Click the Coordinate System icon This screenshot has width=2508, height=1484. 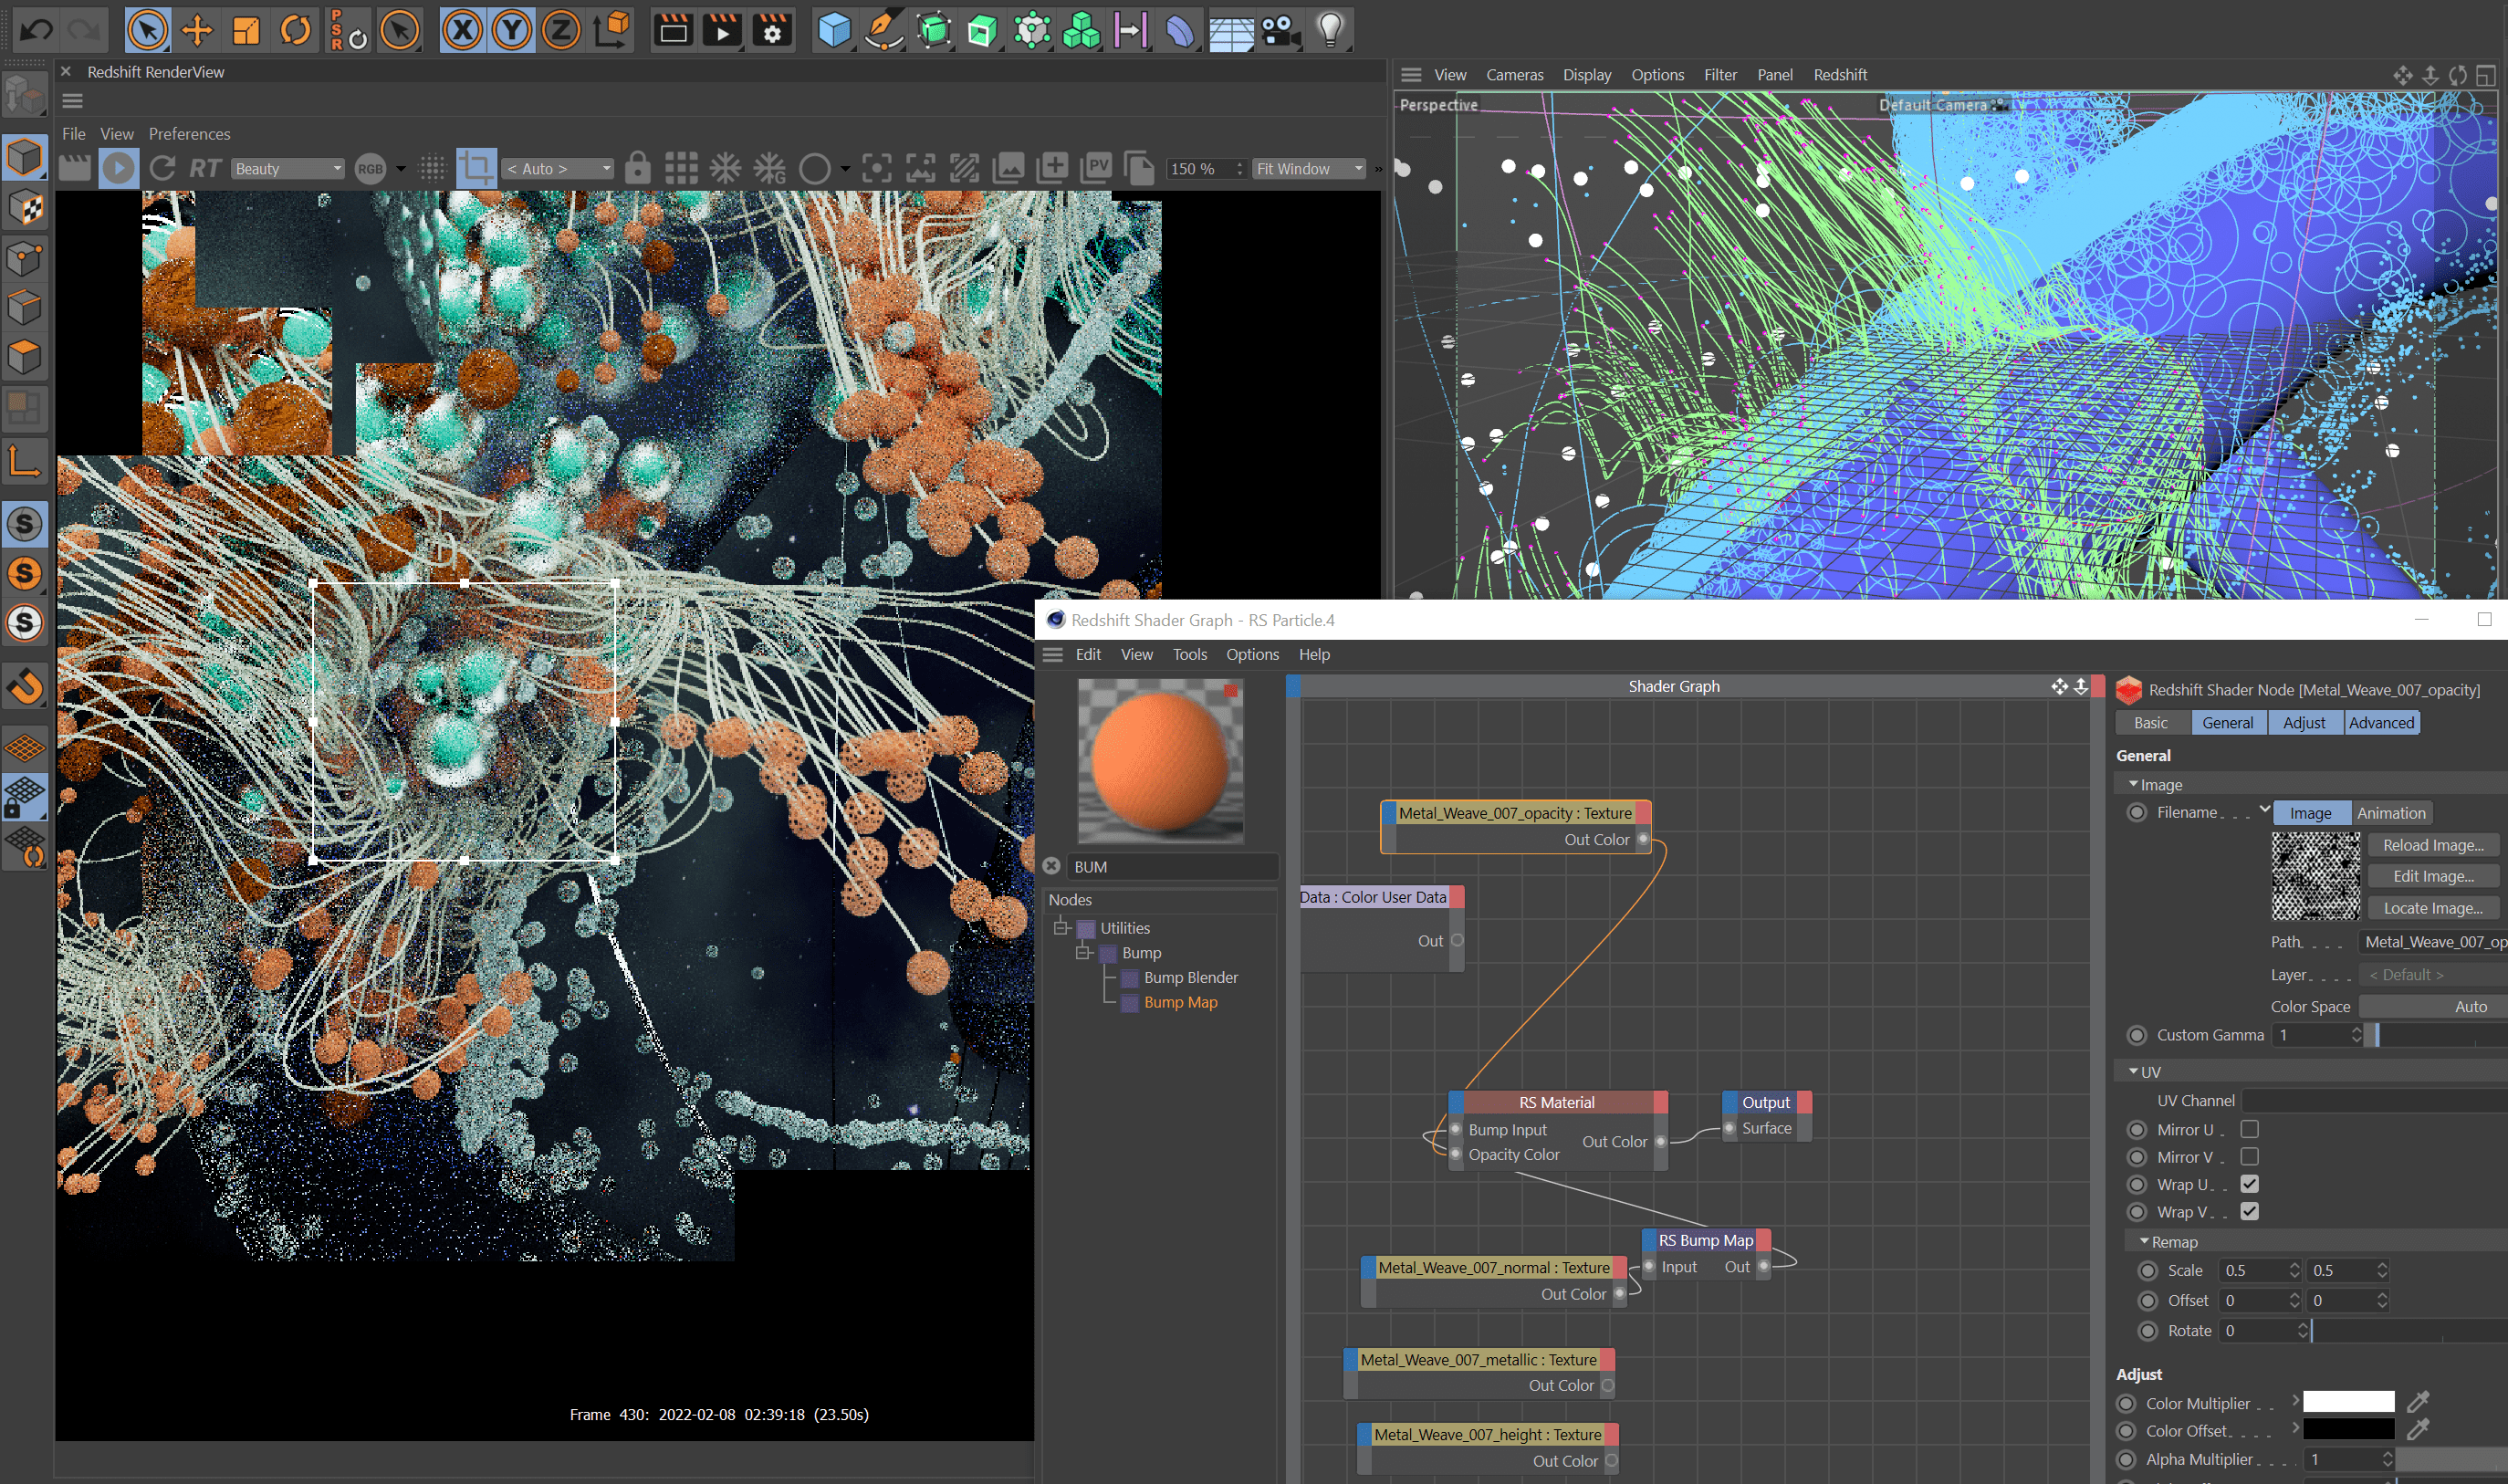(x=611, y=30)
